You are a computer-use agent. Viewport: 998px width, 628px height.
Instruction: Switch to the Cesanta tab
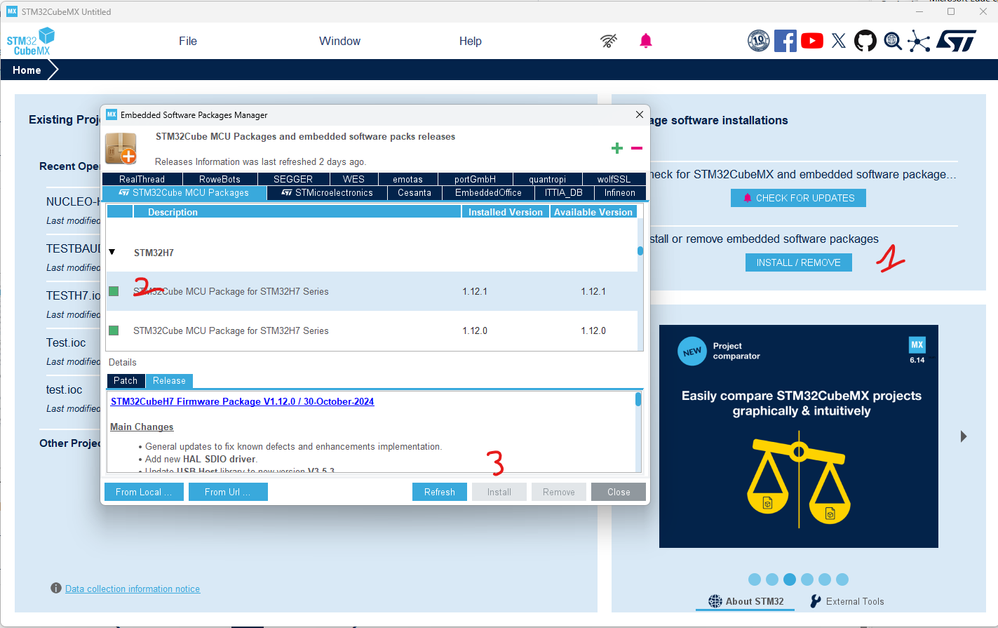(414, 193)
